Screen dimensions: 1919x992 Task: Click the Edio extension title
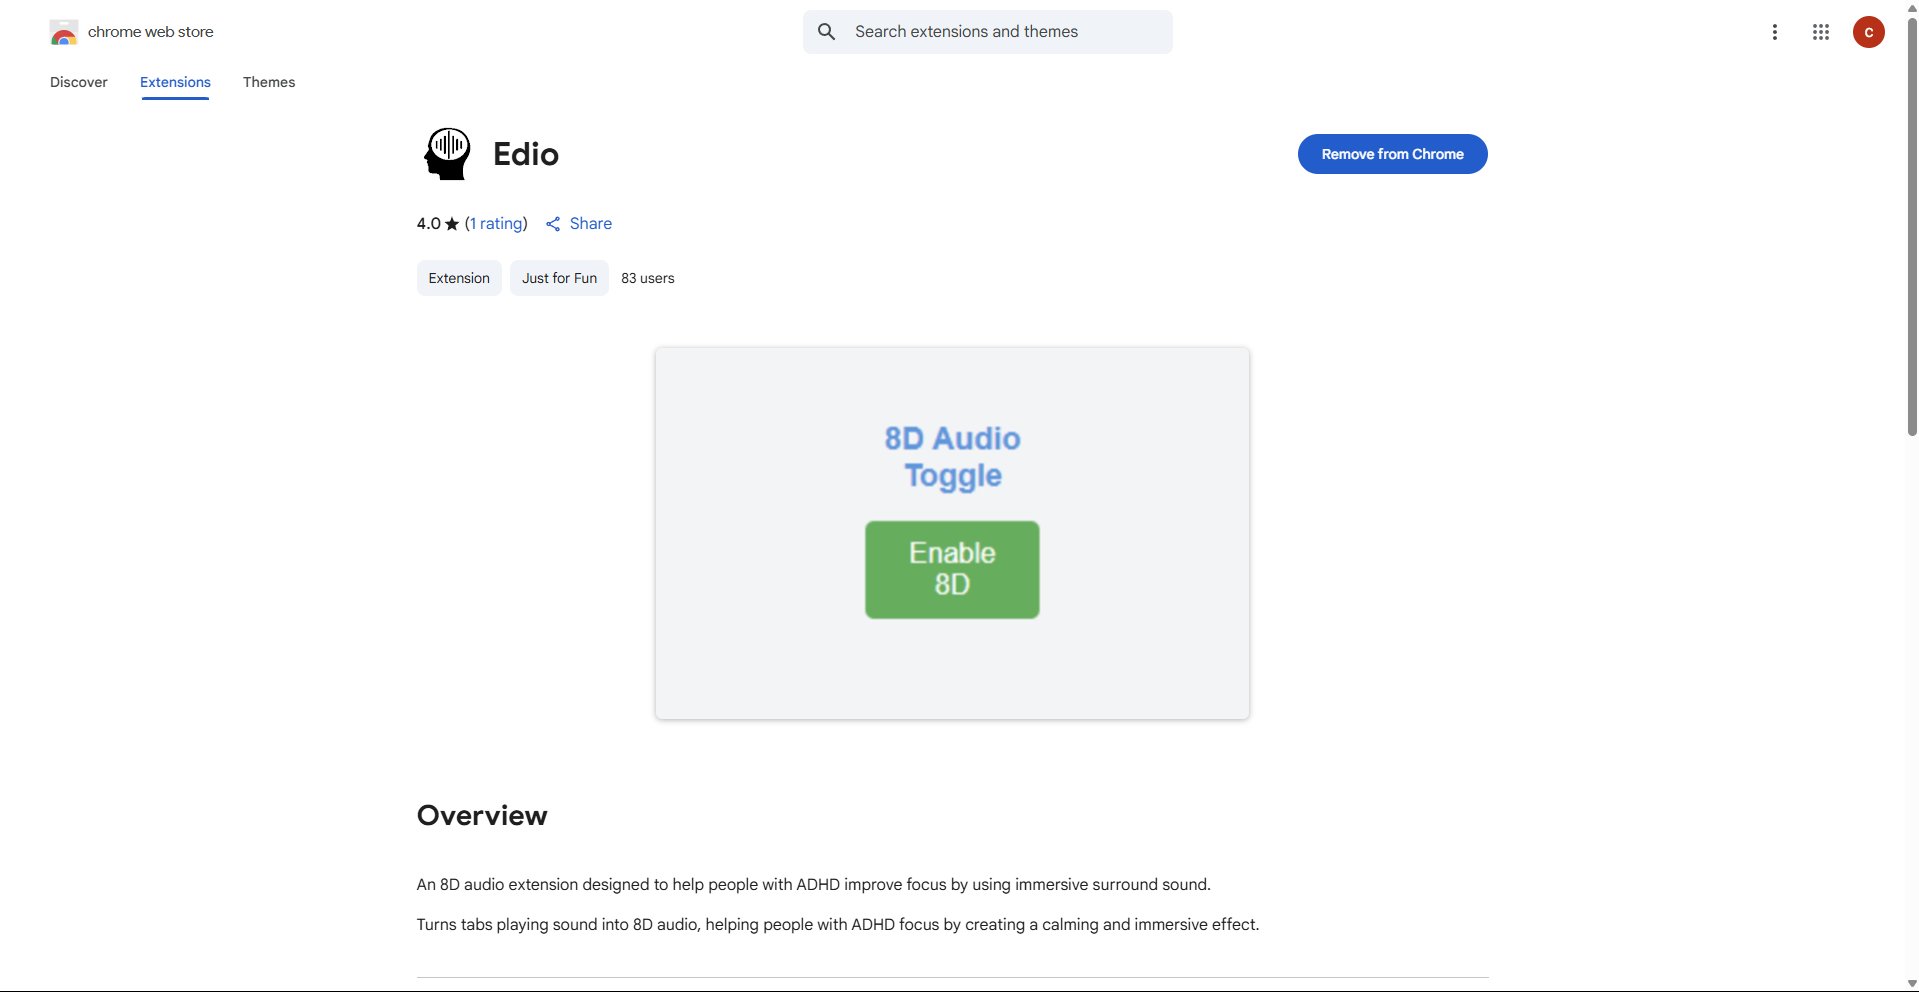coord(526,154)
